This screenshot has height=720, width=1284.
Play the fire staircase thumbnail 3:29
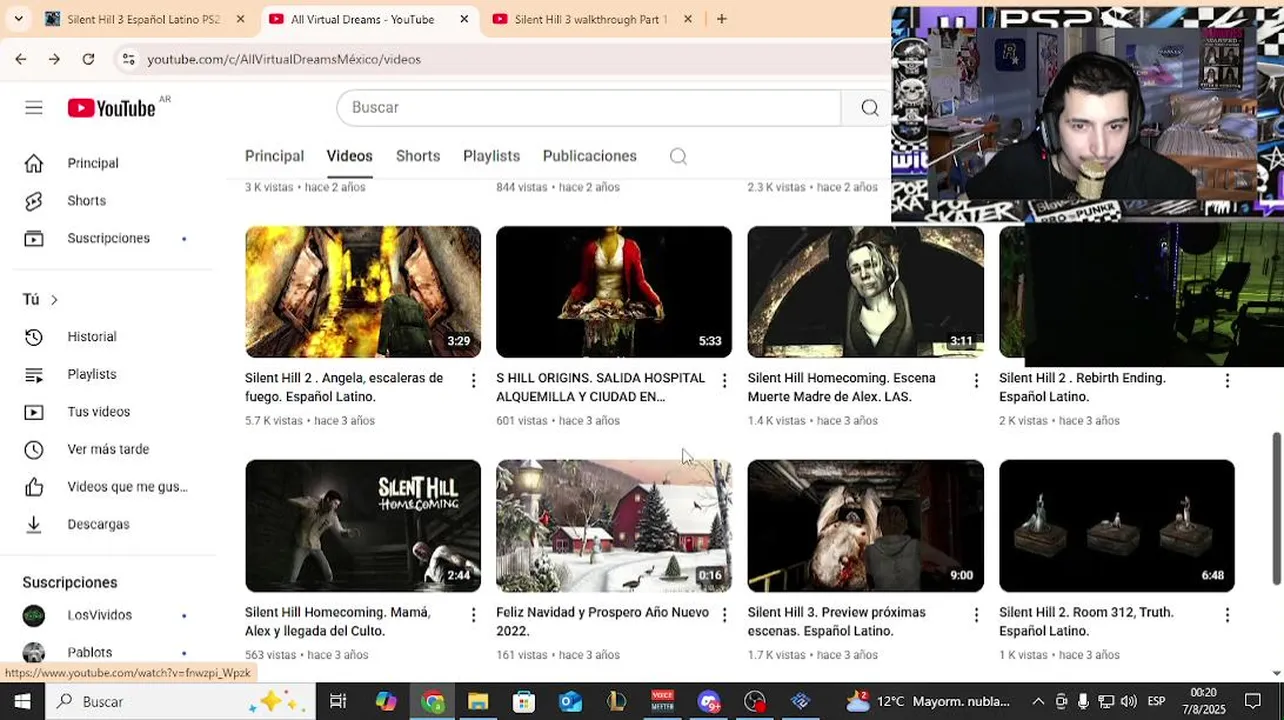pyautogui.click(x=363, y=292)
